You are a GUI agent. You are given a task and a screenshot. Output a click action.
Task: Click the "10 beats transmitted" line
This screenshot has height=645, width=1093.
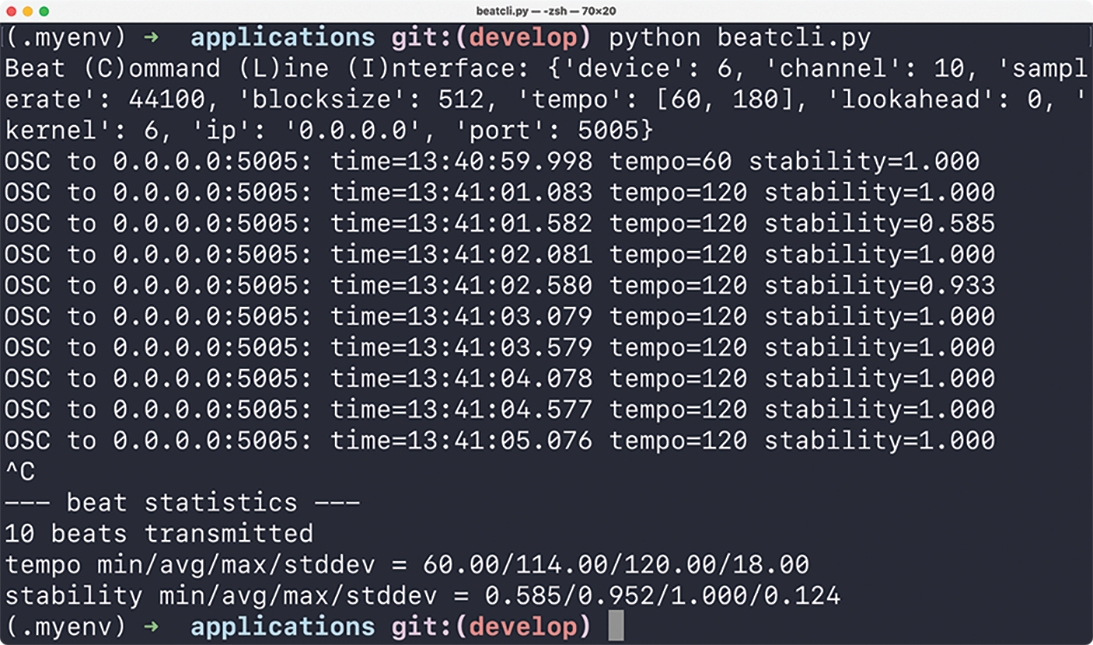(159, 534)
